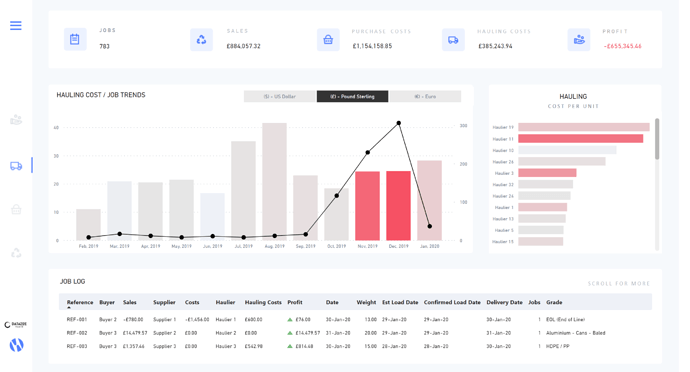
Task: Select the Haulier 1 bar
Action: pyautogui.click(x=542, y=207)
